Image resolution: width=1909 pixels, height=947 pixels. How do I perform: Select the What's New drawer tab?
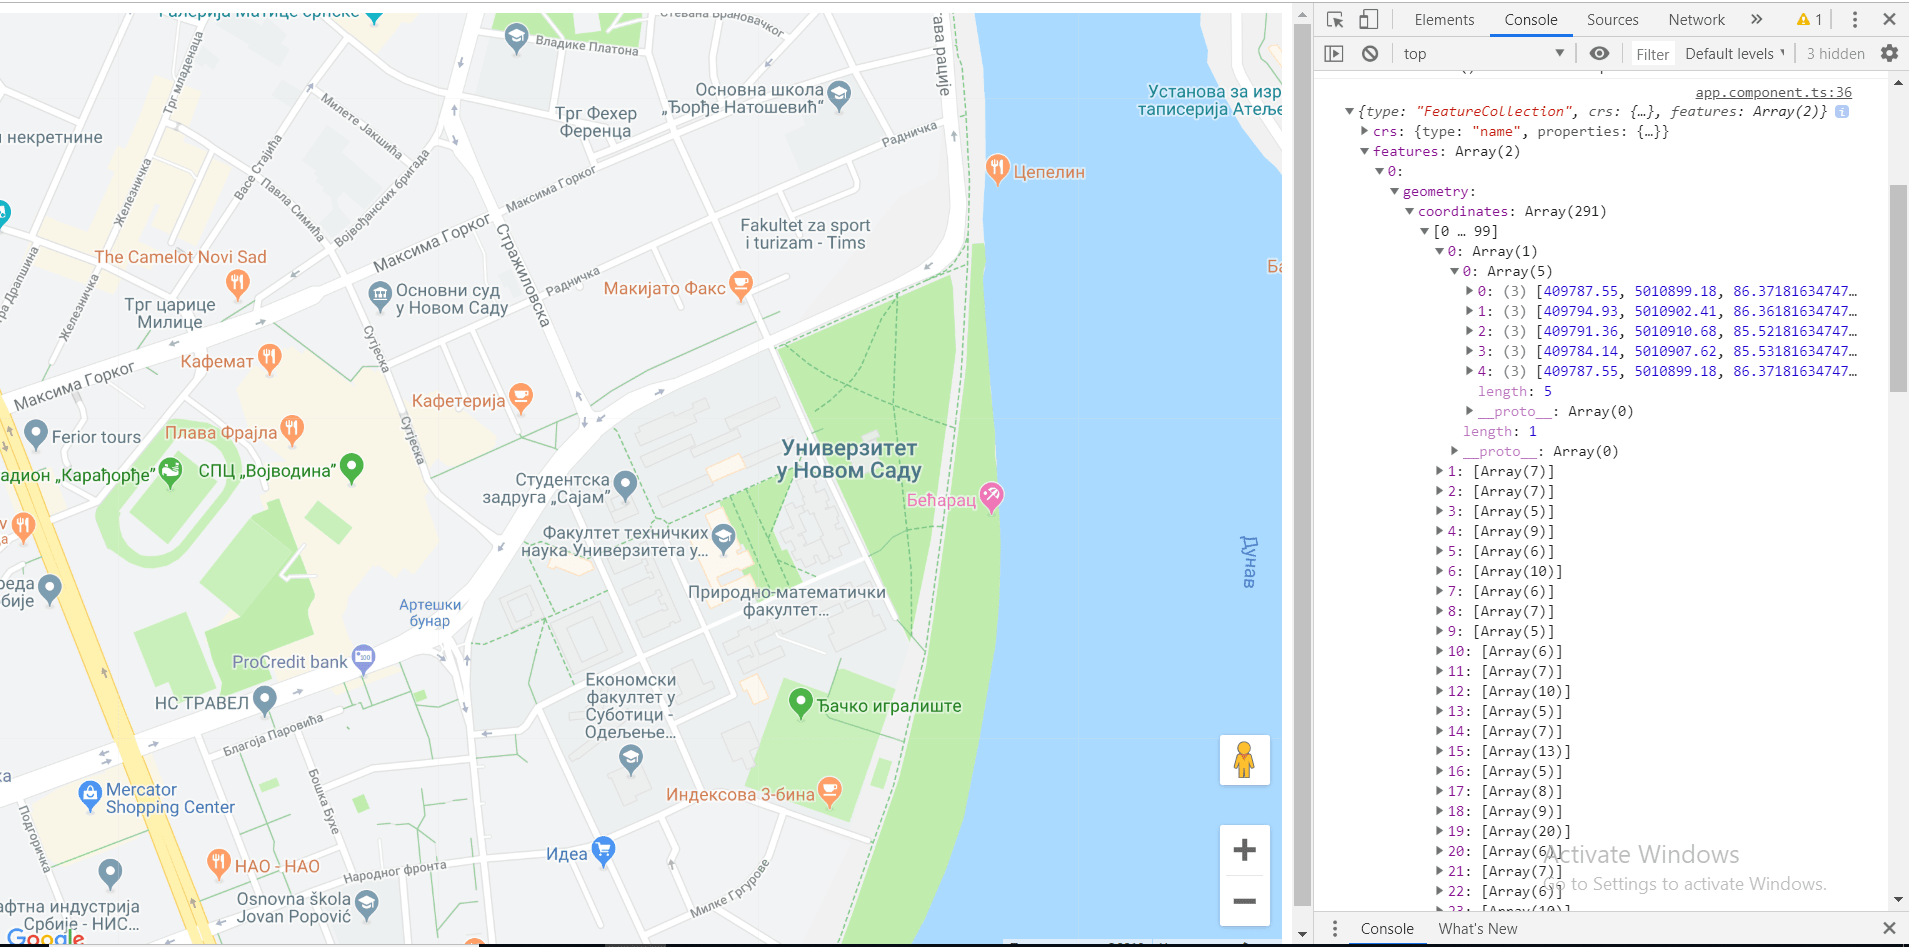coord(1477,929)
